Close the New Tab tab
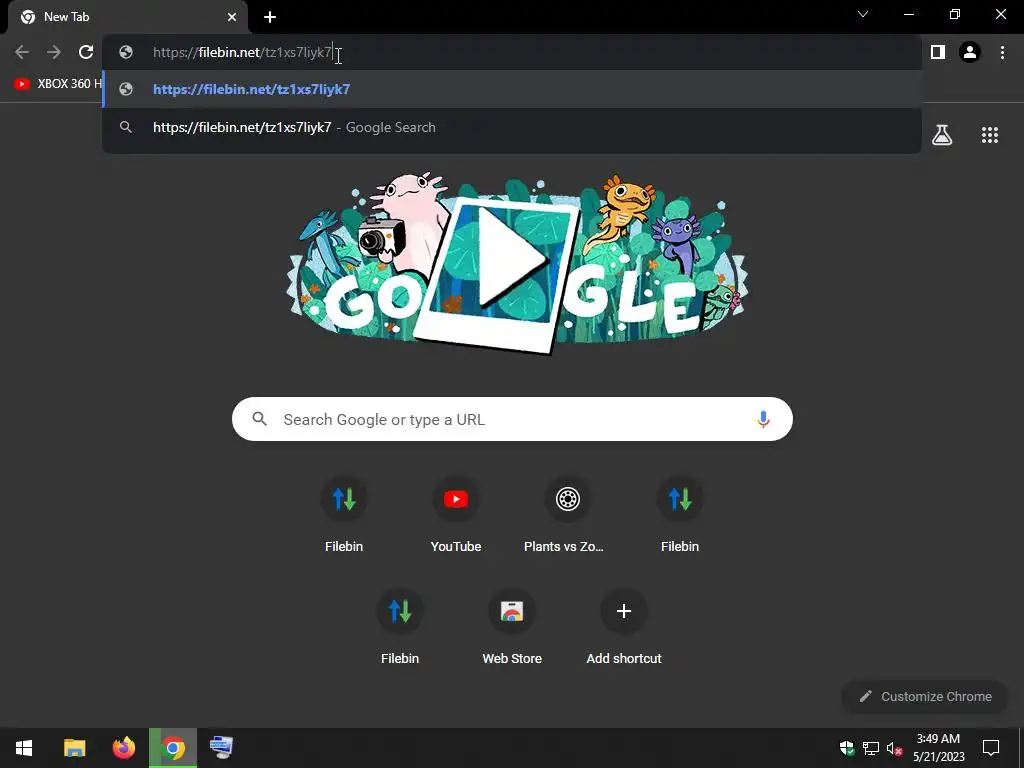1024x768 pixels. pyautogui.click(x=232, y=17)
